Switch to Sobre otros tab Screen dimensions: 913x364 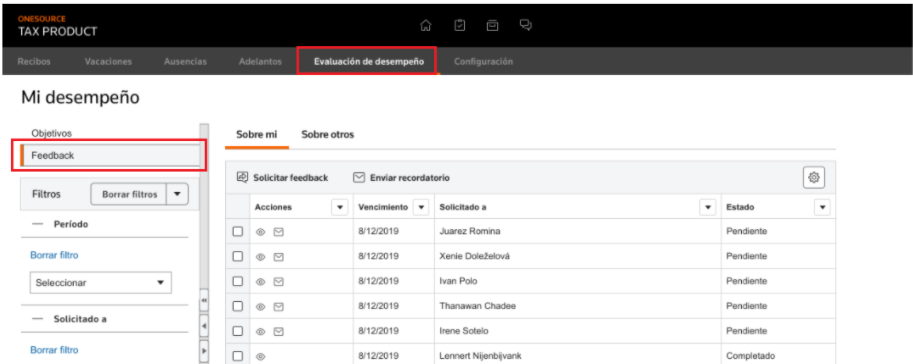327,135
